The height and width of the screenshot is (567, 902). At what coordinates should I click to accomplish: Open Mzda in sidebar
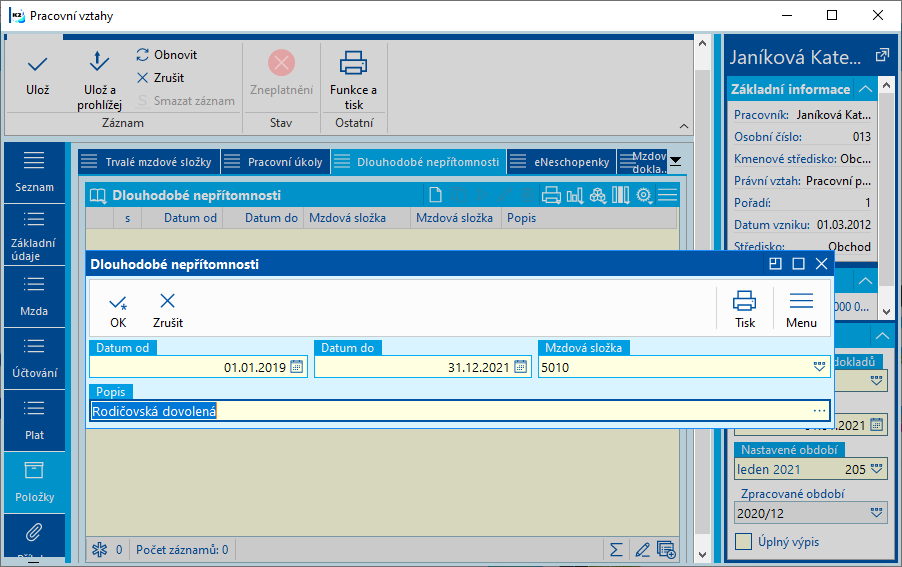(34, 297)
